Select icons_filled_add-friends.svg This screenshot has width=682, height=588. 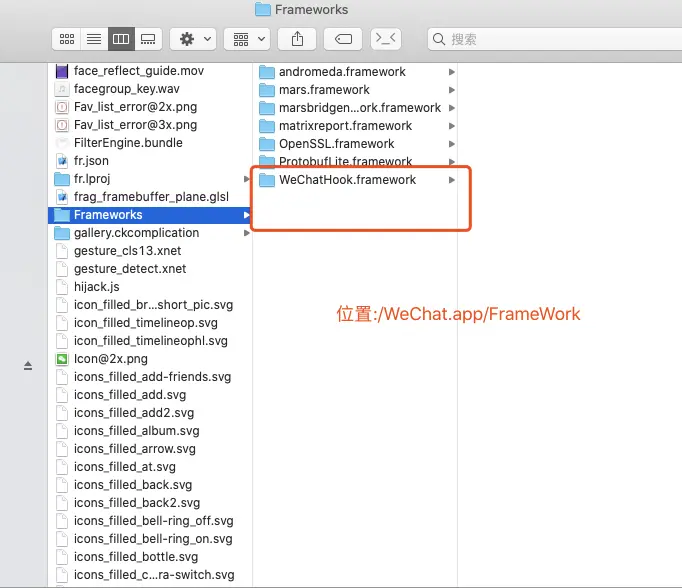point(152,377)
